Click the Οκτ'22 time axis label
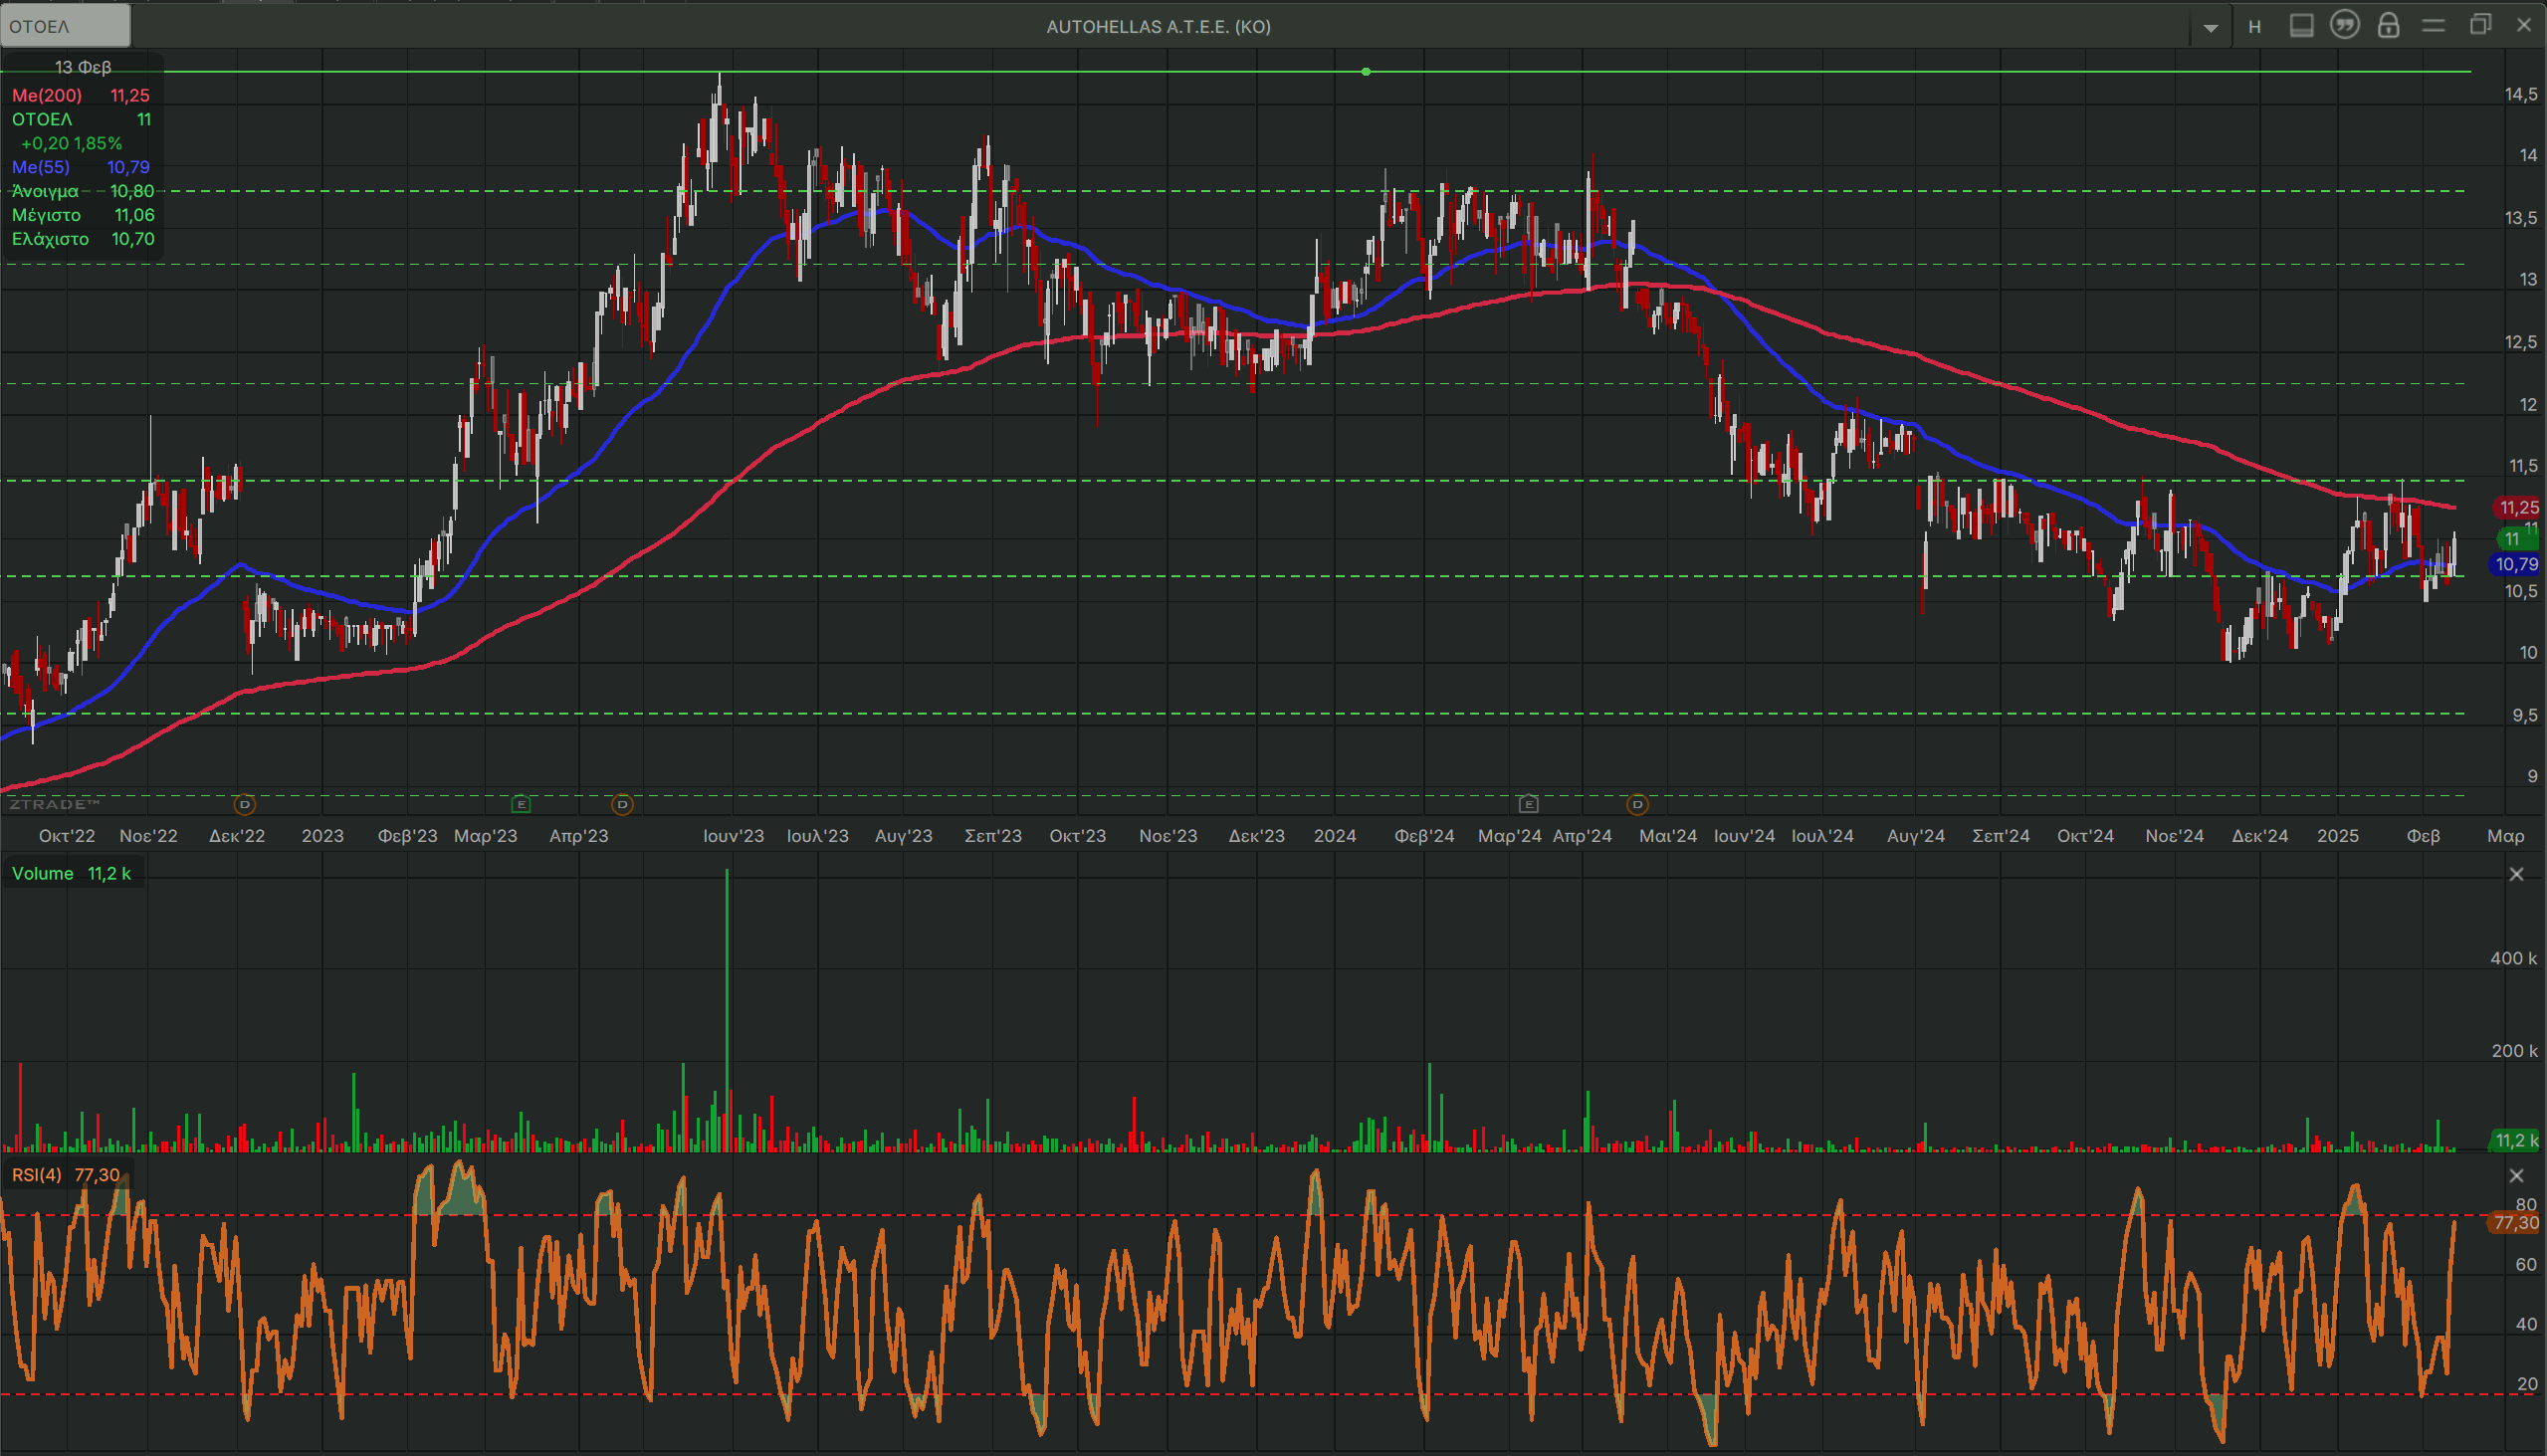 click(67, 836)
